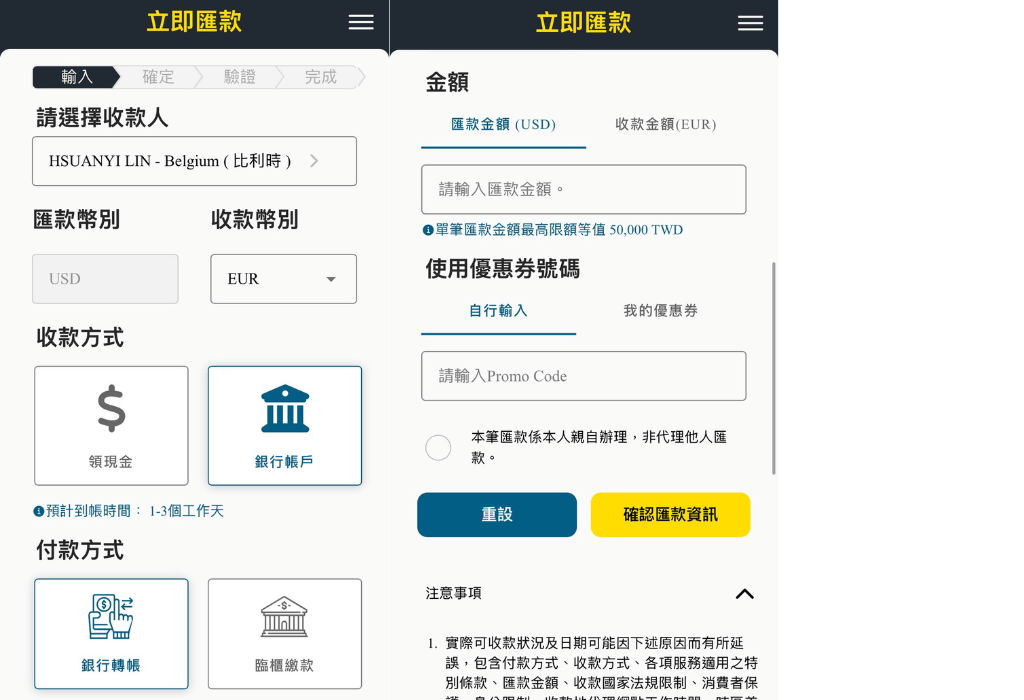Click the 預計到帳時間： 1-3個工作天 text

[x=135, y=511]
